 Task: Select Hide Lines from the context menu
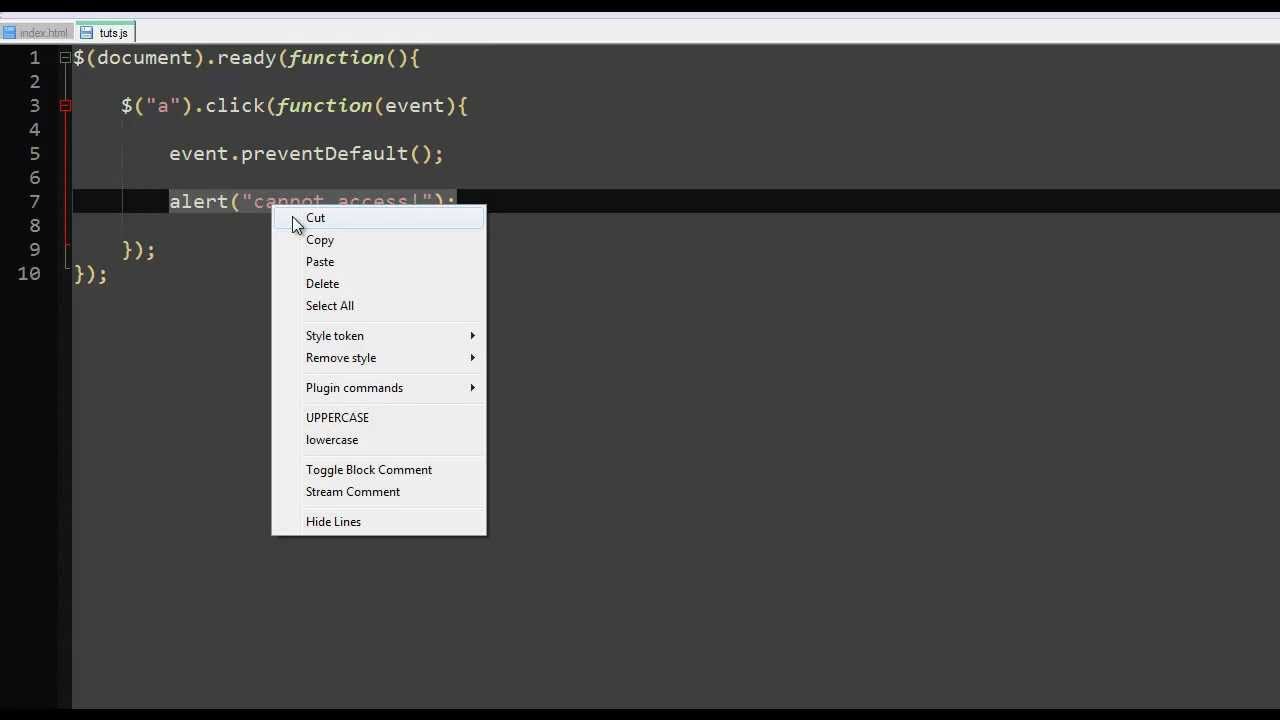tap(379, 522)
